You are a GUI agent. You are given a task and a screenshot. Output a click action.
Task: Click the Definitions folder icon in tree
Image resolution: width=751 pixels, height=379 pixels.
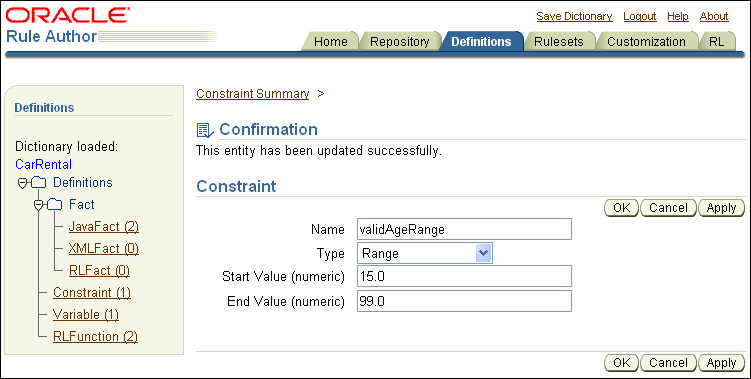tap(38, 183)
